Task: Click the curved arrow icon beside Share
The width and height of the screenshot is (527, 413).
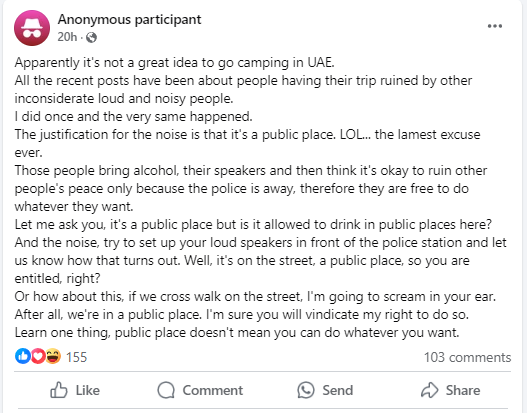Action: [430, 390]
